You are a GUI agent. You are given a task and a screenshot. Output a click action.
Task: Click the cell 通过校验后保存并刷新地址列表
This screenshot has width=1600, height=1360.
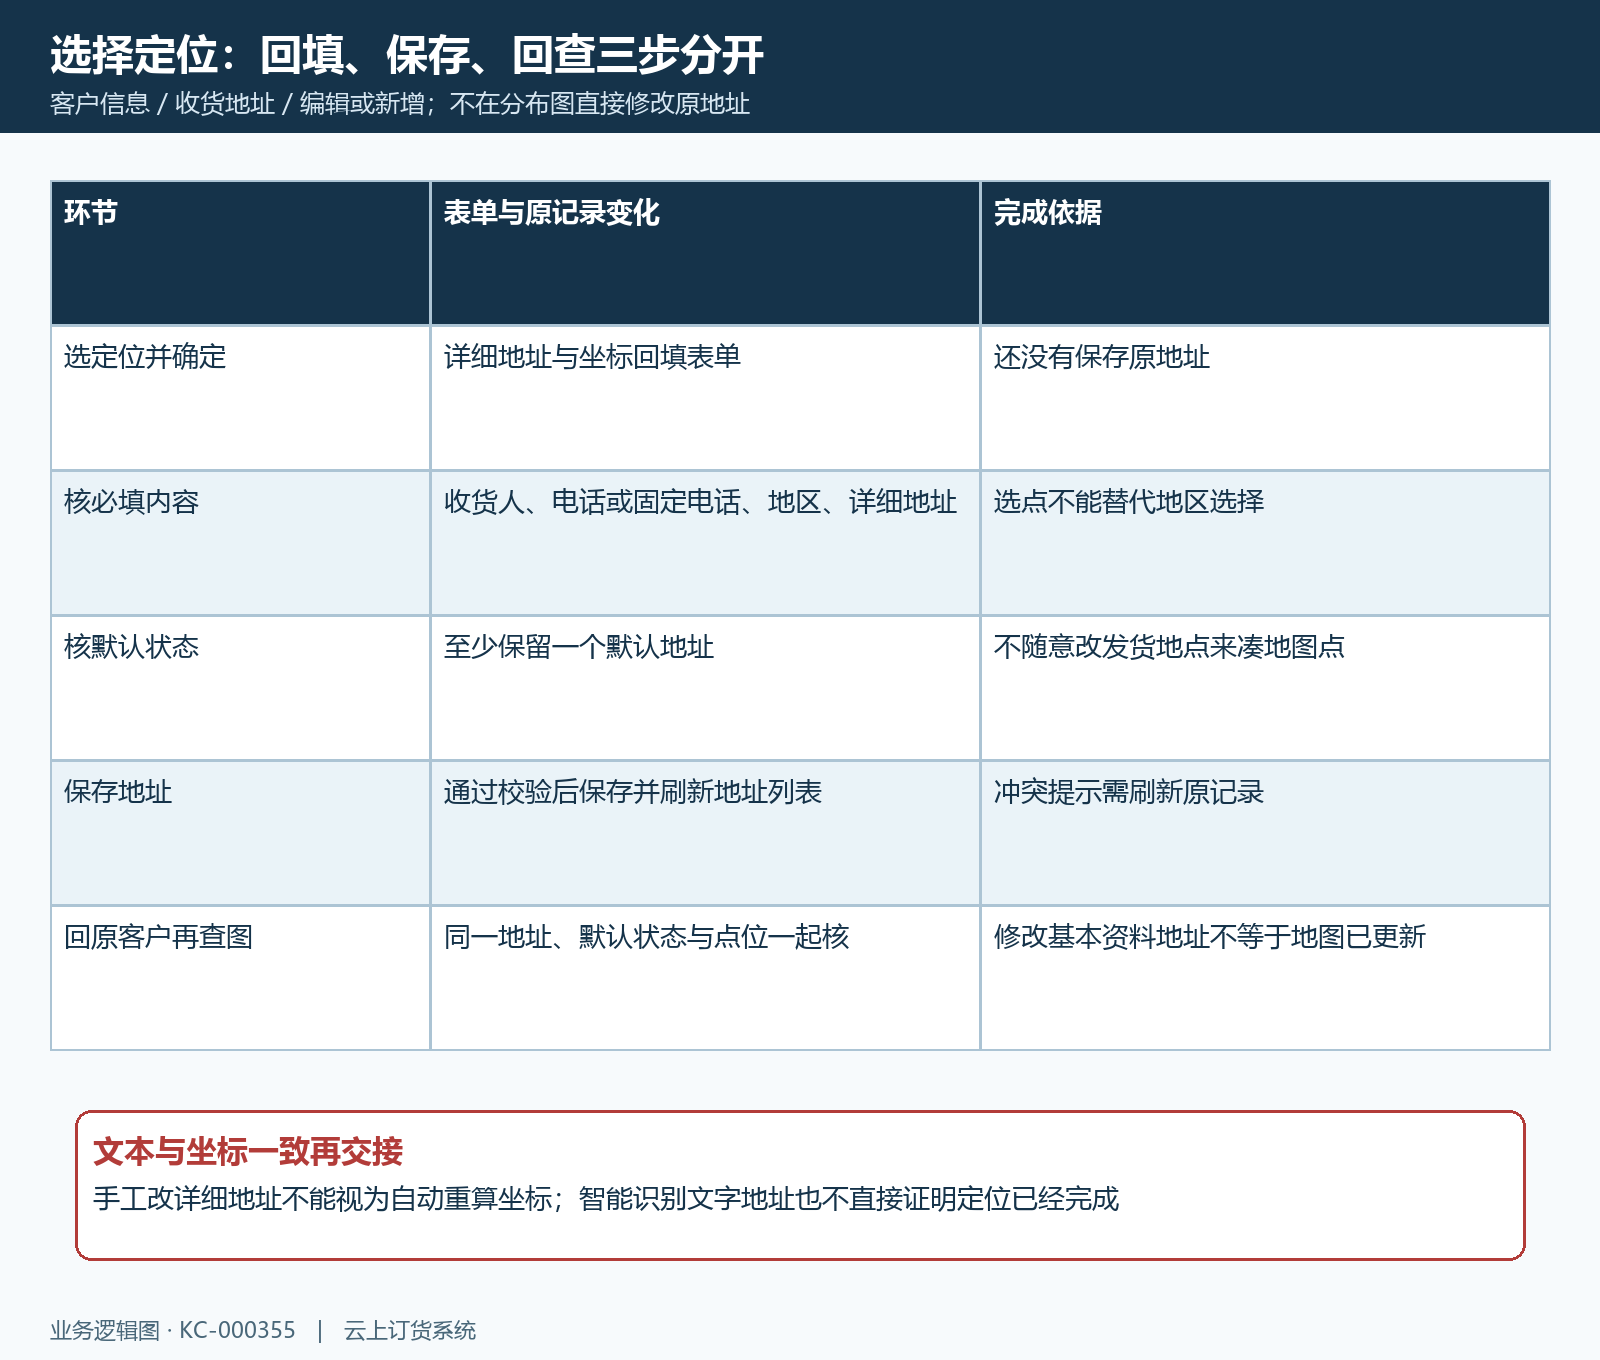pyautogui.click(x=705, y=833)
